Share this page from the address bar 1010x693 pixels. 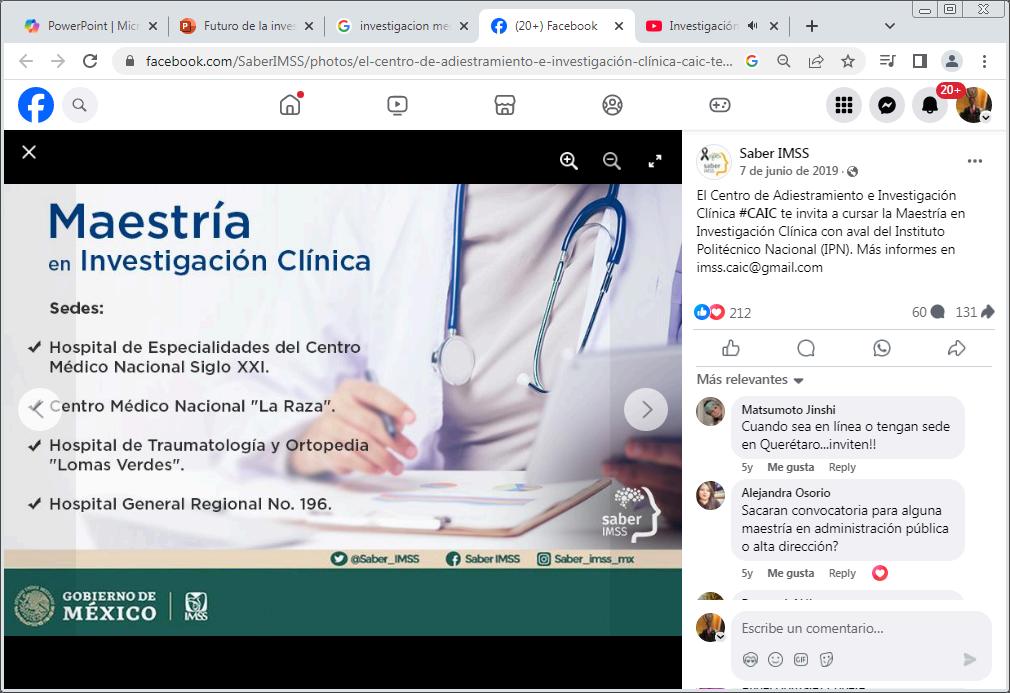click(816, 61)
